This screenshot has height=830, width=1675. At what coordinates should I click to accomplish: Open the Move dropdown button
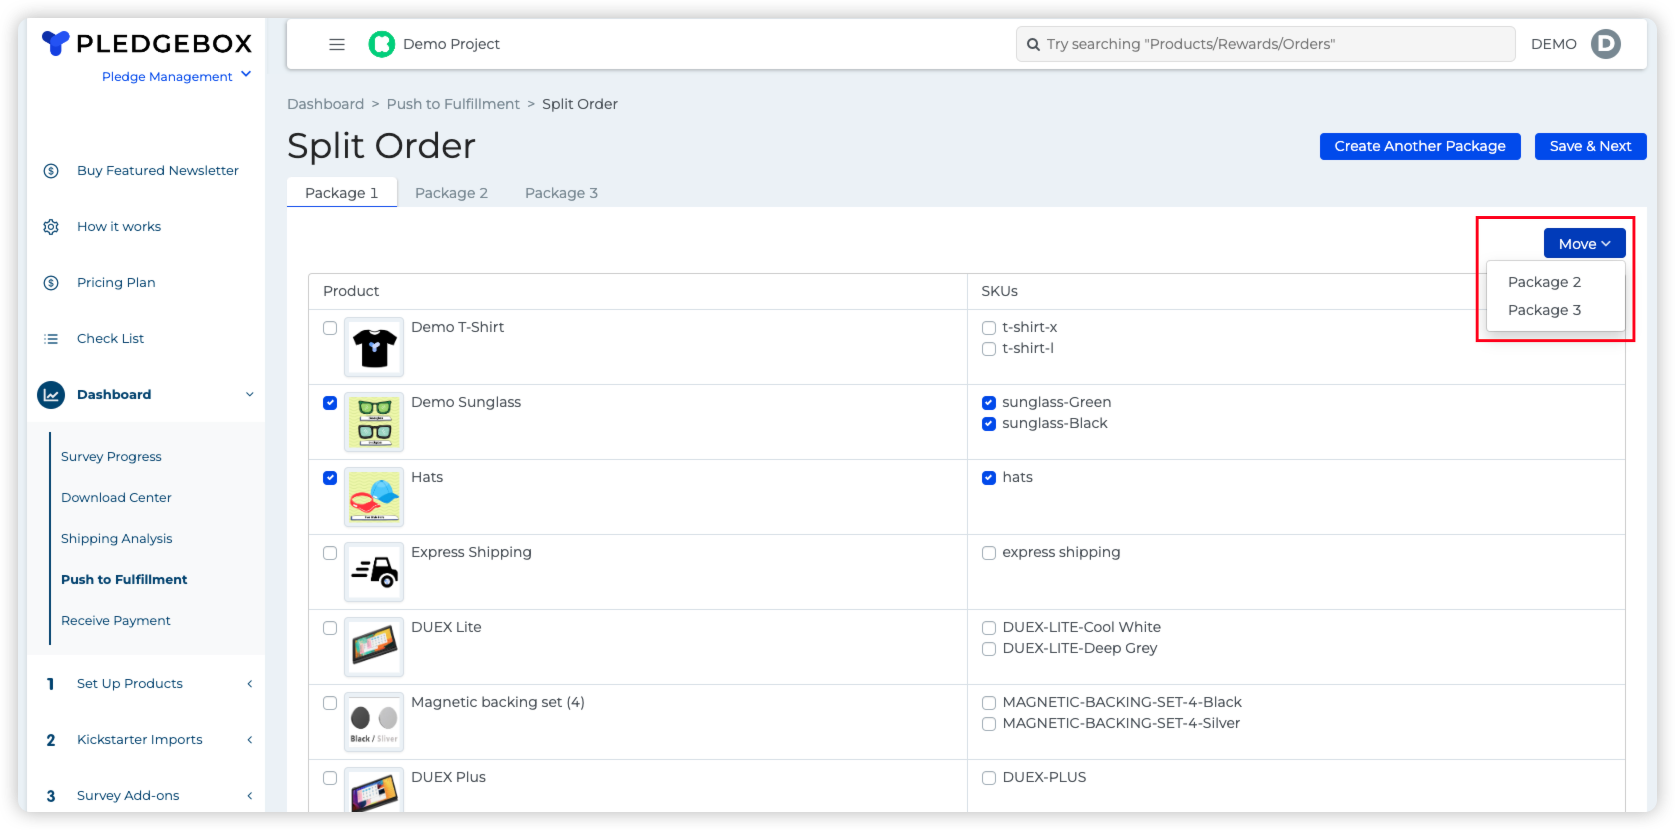point(1584,243)
